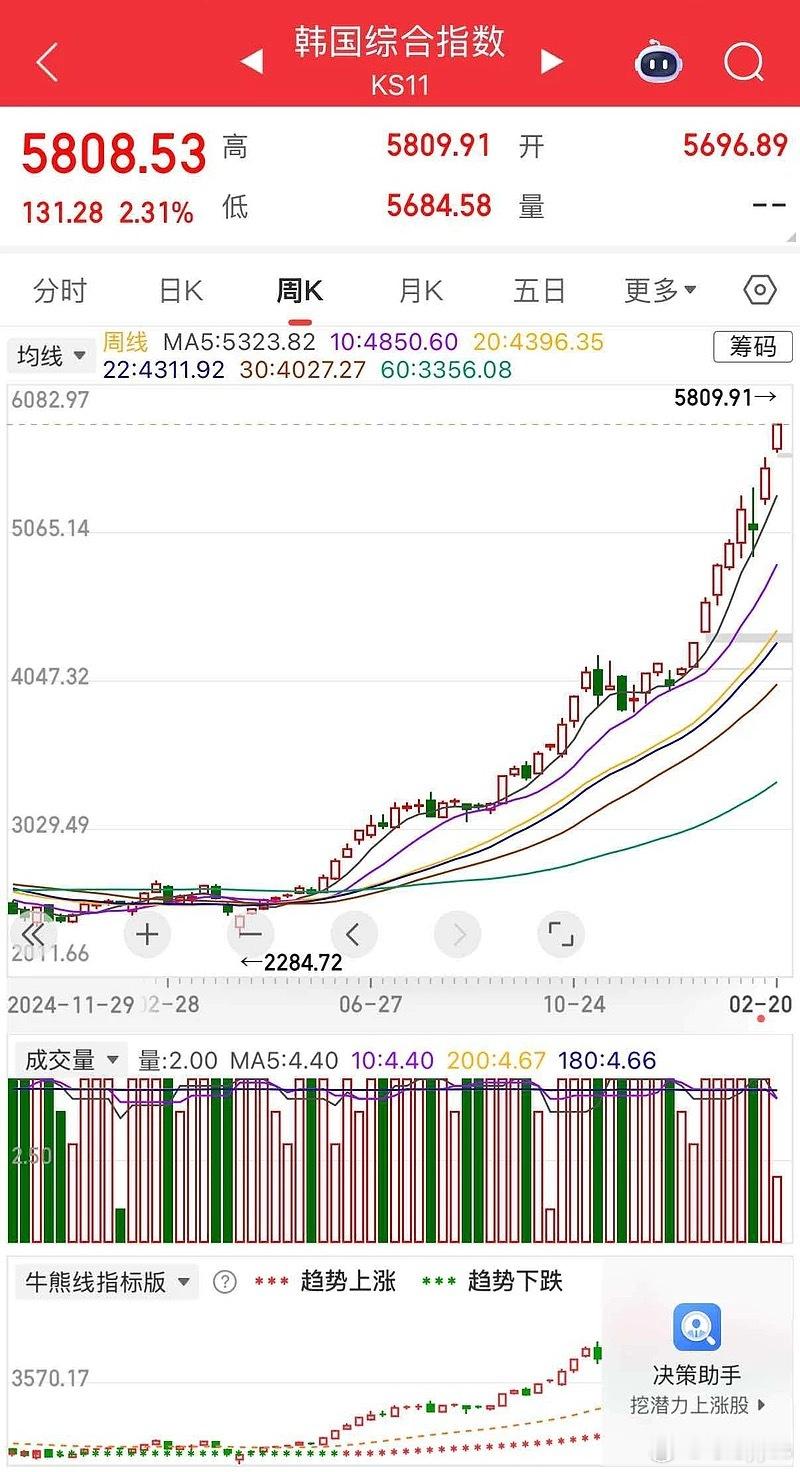The width and height of the screenshot is (800, 1472).
Task: Enter fullscreen chart mode
Action: [560, 934]
